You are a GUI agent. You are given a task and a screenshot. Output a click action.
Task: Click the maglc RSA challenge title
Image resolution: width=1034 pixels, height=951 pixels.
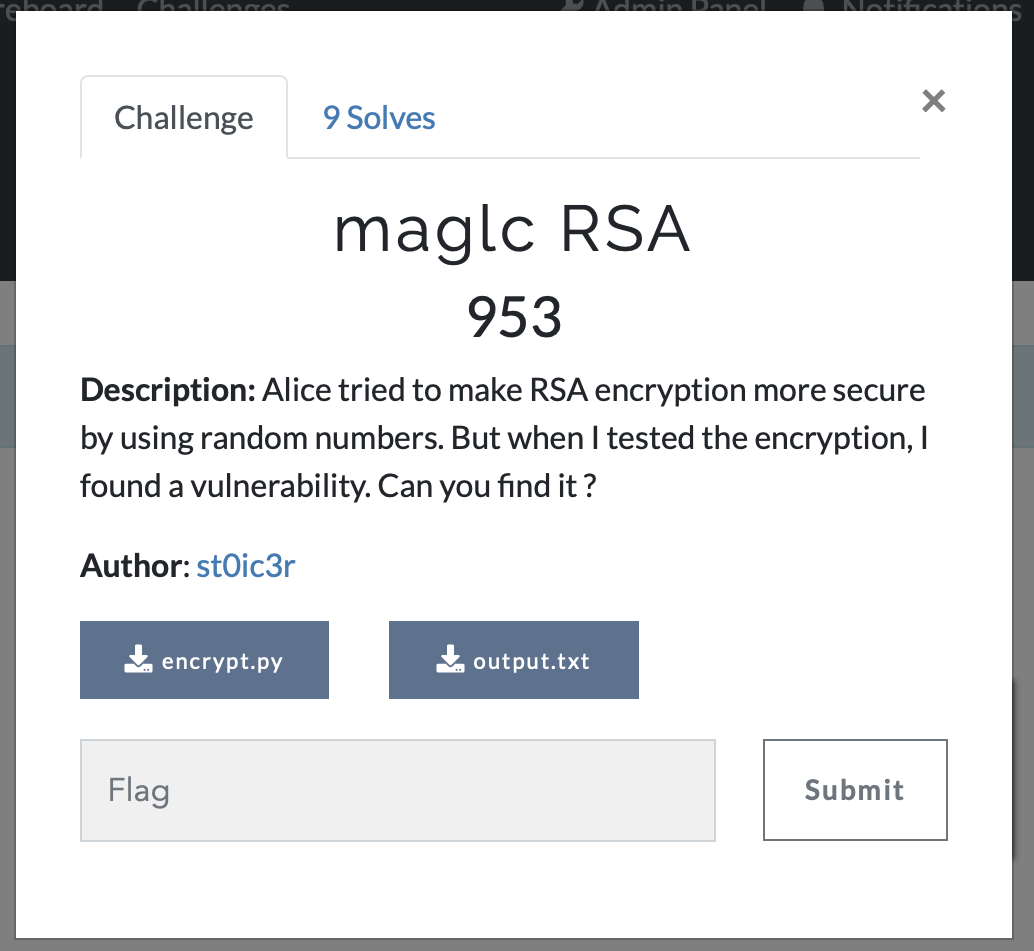click(x=512, y=231)
